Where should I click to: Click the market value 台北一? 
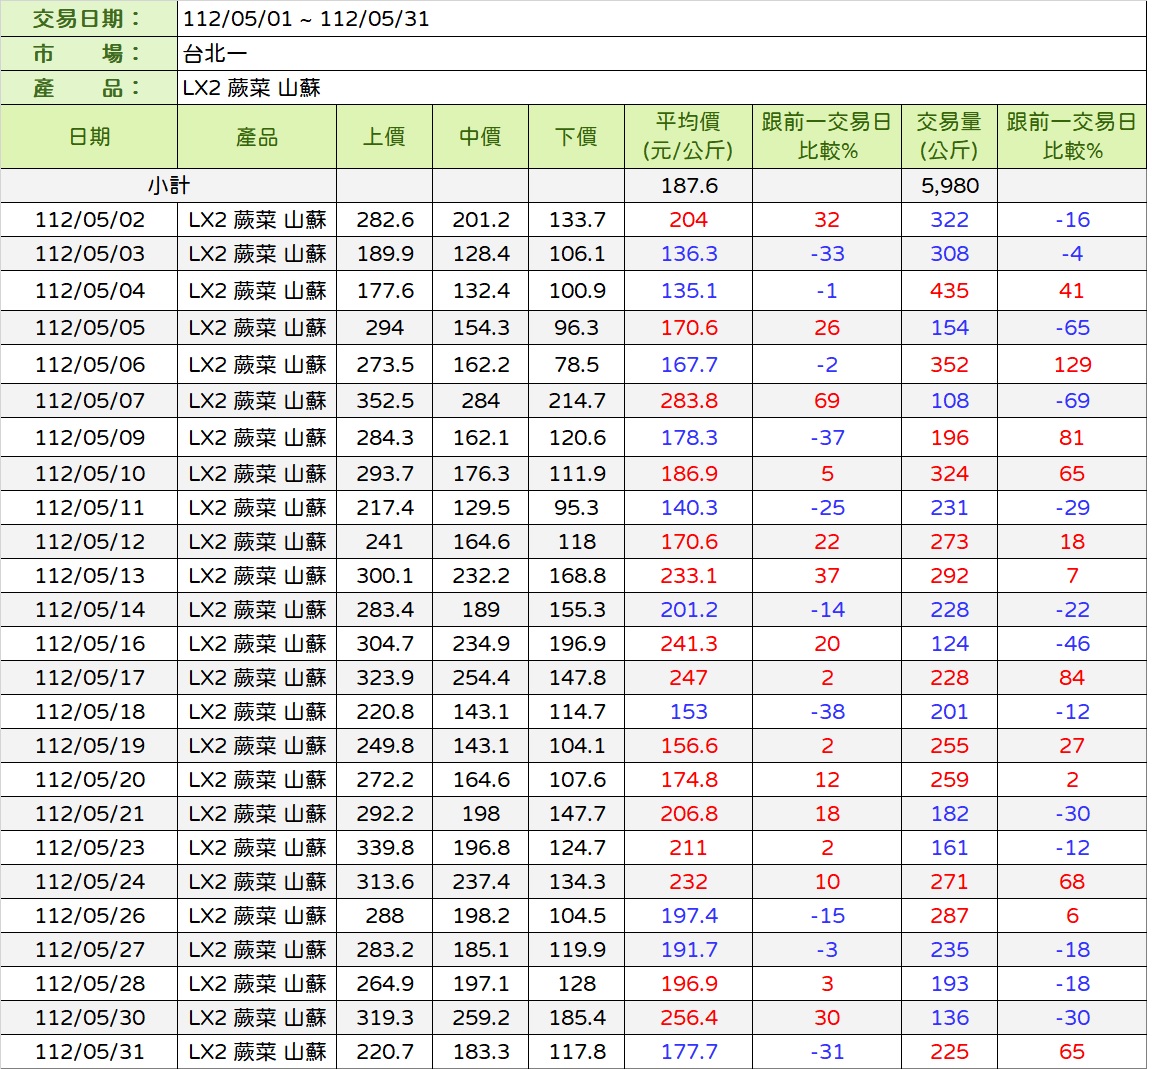pos(215,54)
